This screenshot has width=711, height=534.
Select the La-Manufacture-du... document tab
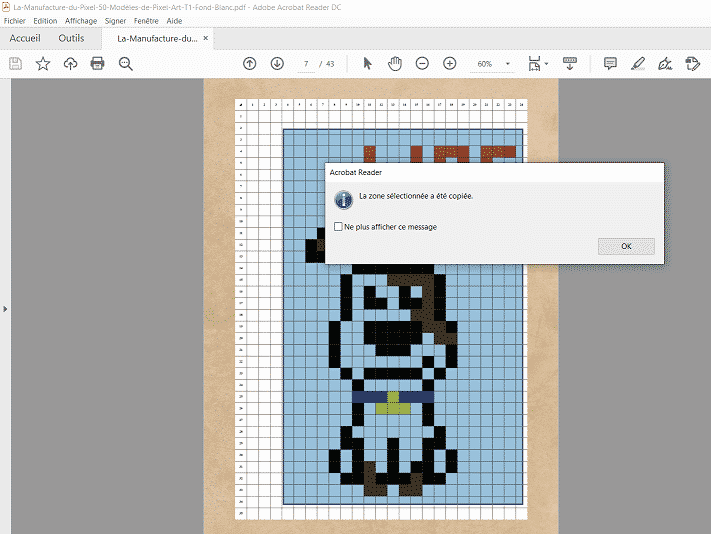(157, 39)
